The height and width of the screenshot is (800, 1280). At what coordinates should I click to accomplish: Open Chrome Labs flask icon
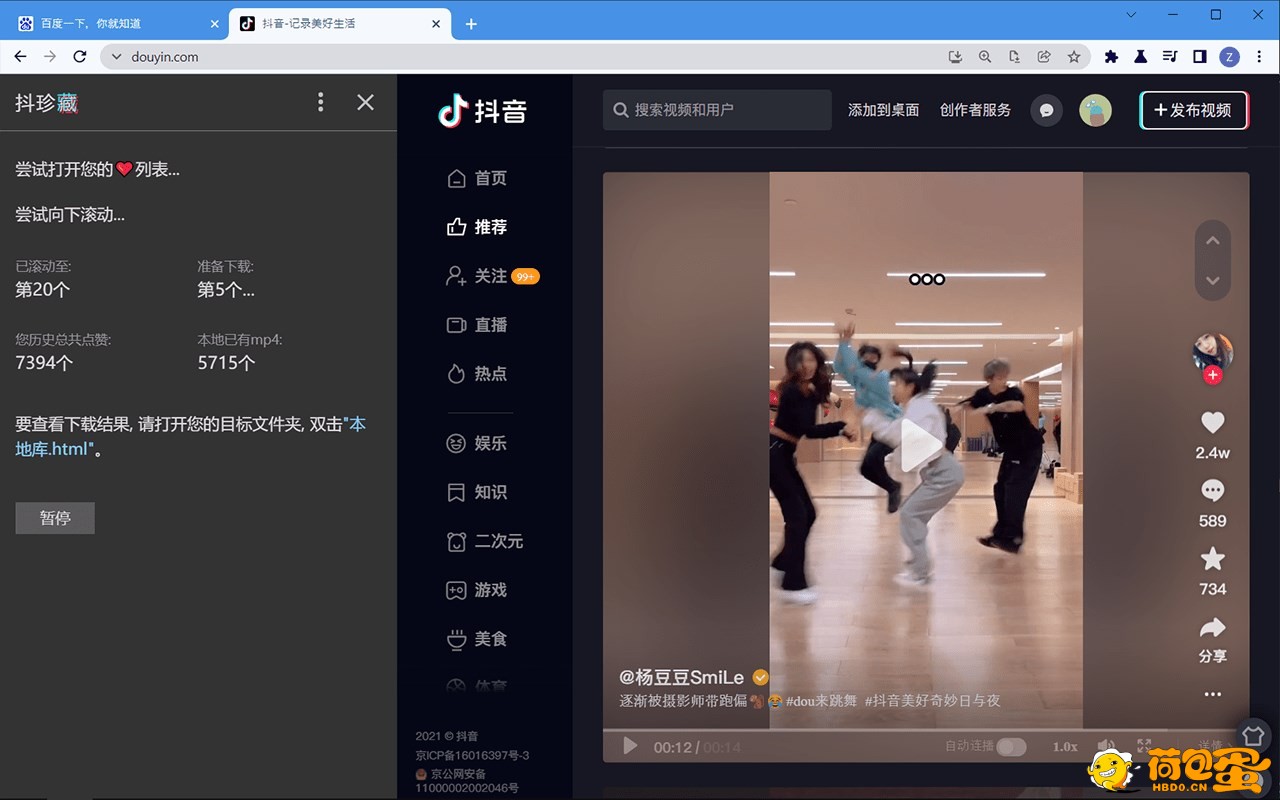(1140, 57)
